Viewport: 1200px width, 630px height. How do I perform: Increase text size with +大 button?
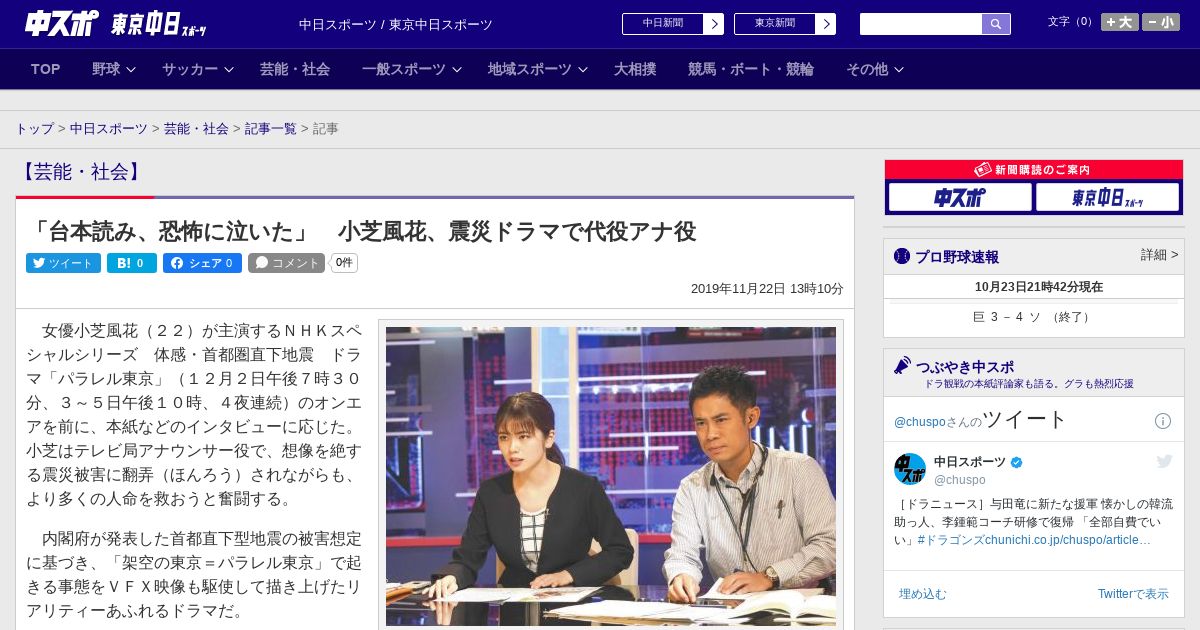pos(1120,22)
